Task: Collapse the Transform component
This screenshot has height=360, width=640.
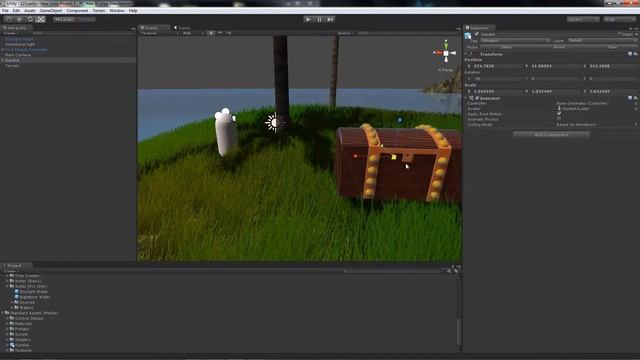Action: tap(466, 54)
